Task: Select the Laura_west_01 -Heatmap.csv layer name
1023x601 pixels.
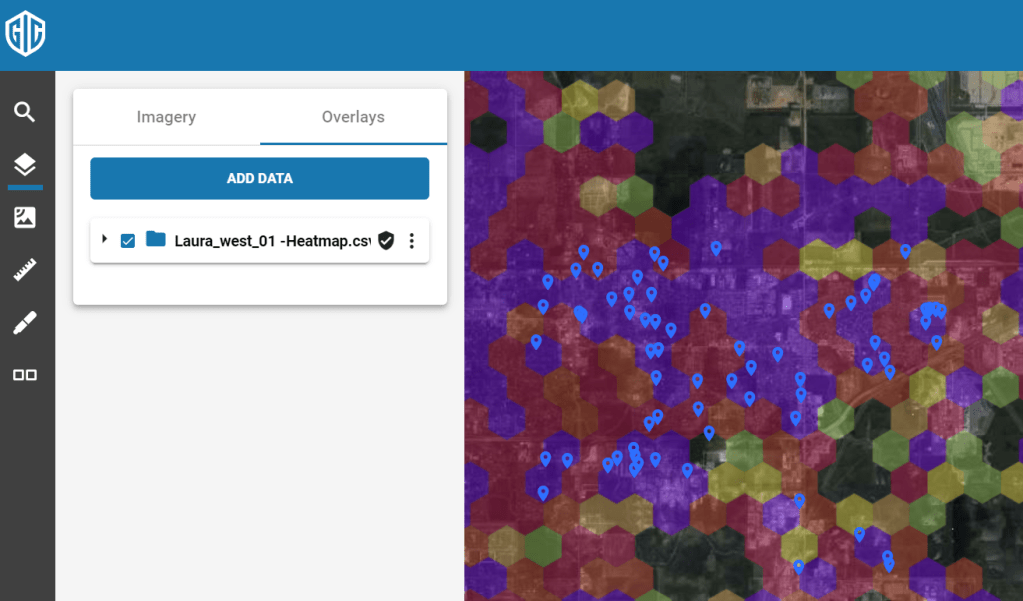Action: [272, 241]
